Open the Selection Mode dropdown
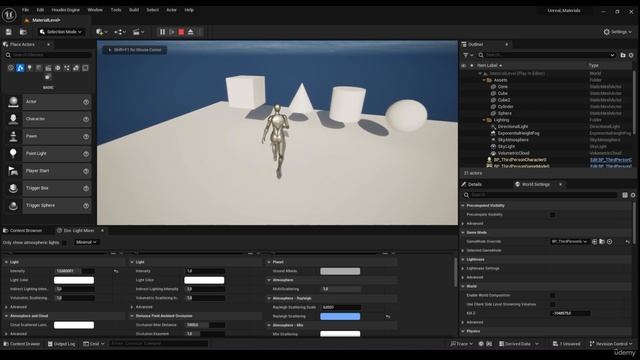This screenshot has width=640, height=360. coord(60,32)
